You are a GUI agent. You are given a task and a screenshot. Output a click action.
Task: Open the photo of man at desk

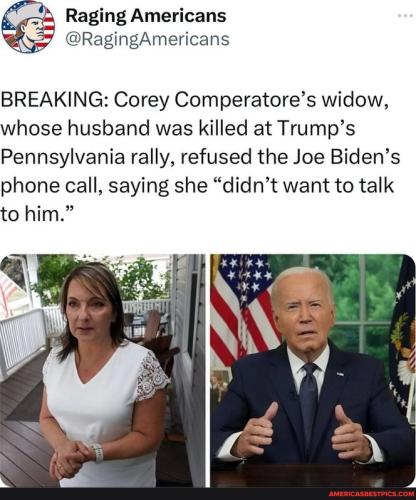coord(313,371)
